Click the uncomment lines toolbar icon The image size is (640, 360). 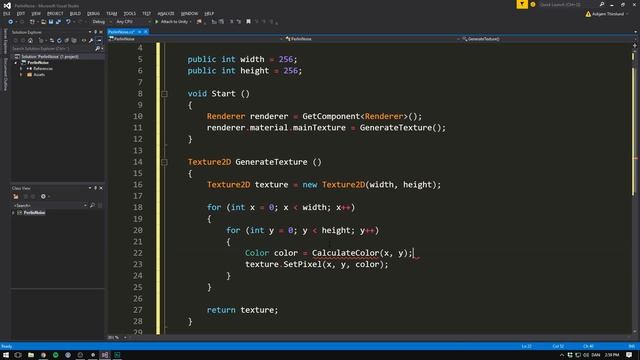pyautogui.click(x=238, y=22)
